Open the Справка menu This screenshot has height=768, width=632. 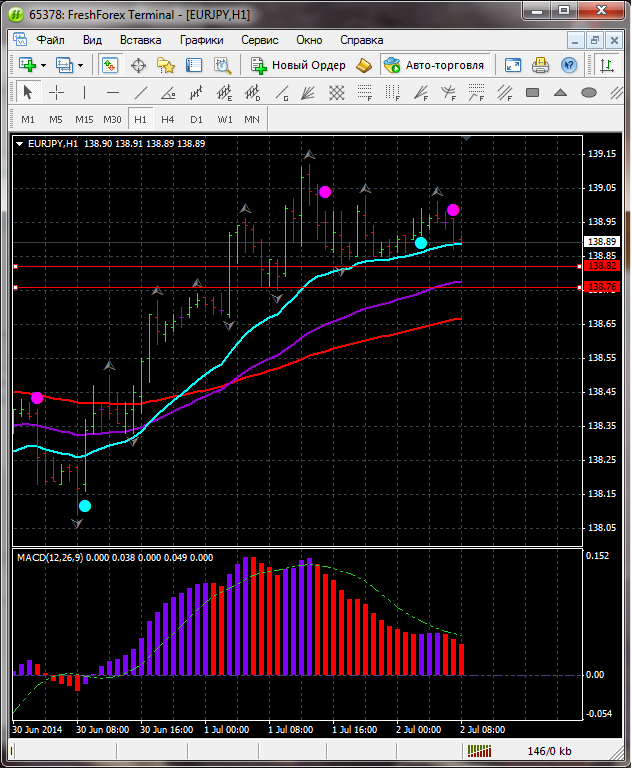point(362,40)
